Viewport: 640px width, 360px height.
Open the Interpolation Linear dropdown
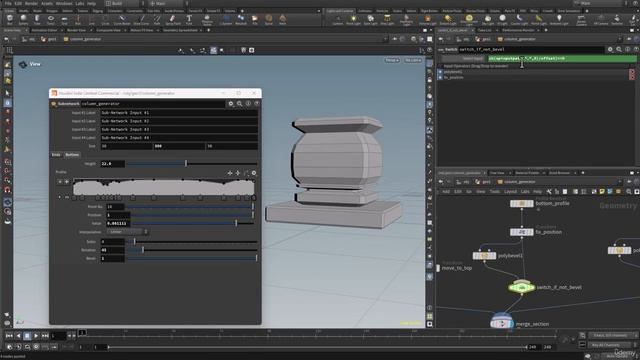127,232
